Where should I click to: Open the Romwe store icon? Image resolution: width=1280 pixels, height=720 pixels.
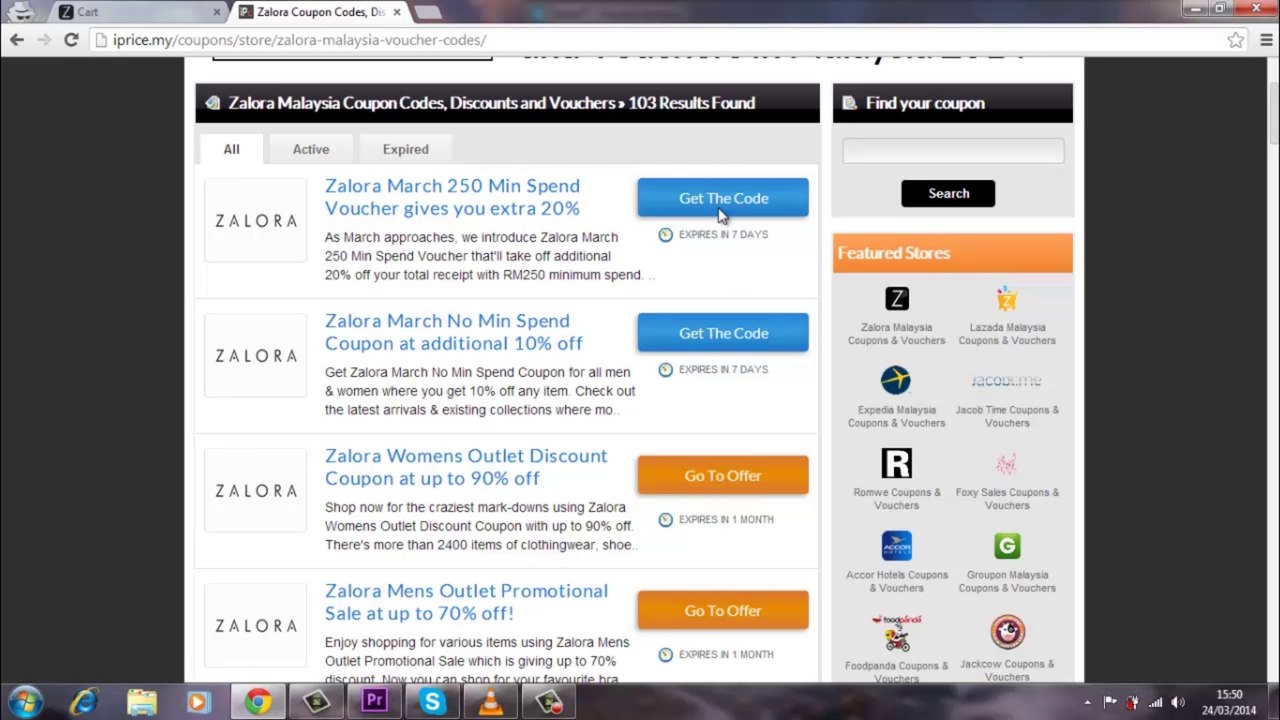tap(897, 463)
